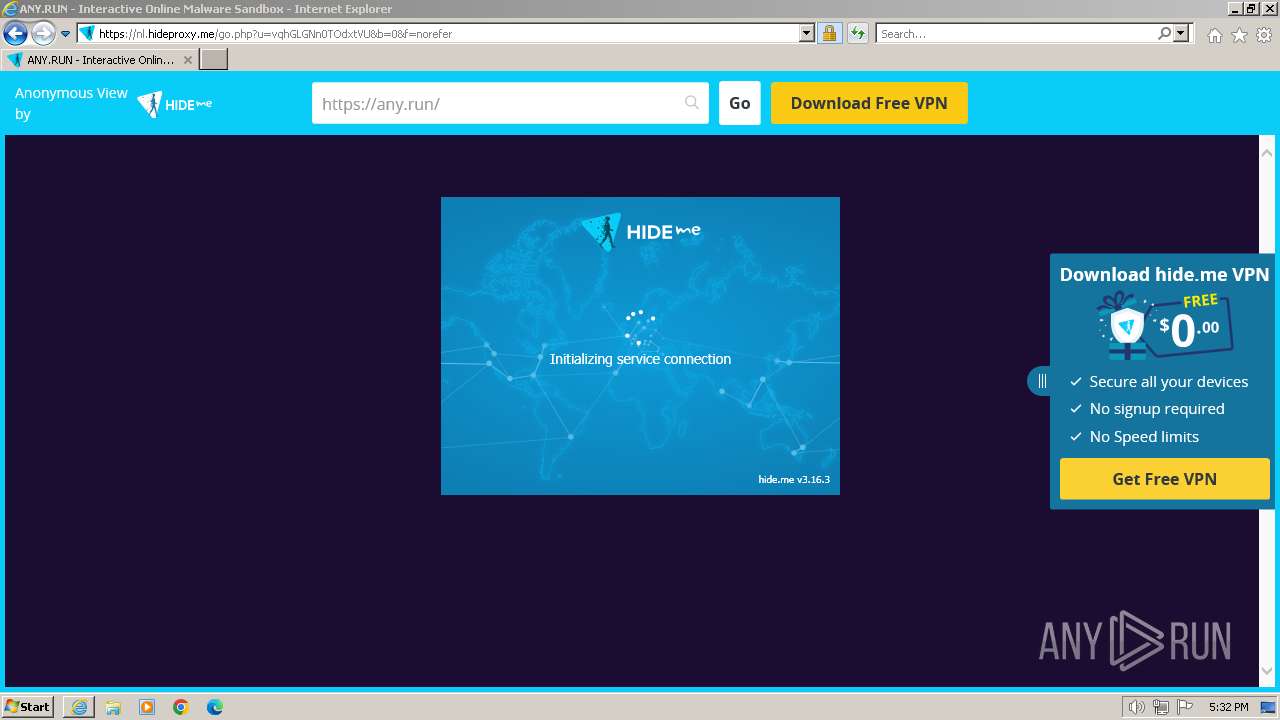Open the network tray icon
Viewport: 1280px width, 720px height.
(x=1161, y=707)
